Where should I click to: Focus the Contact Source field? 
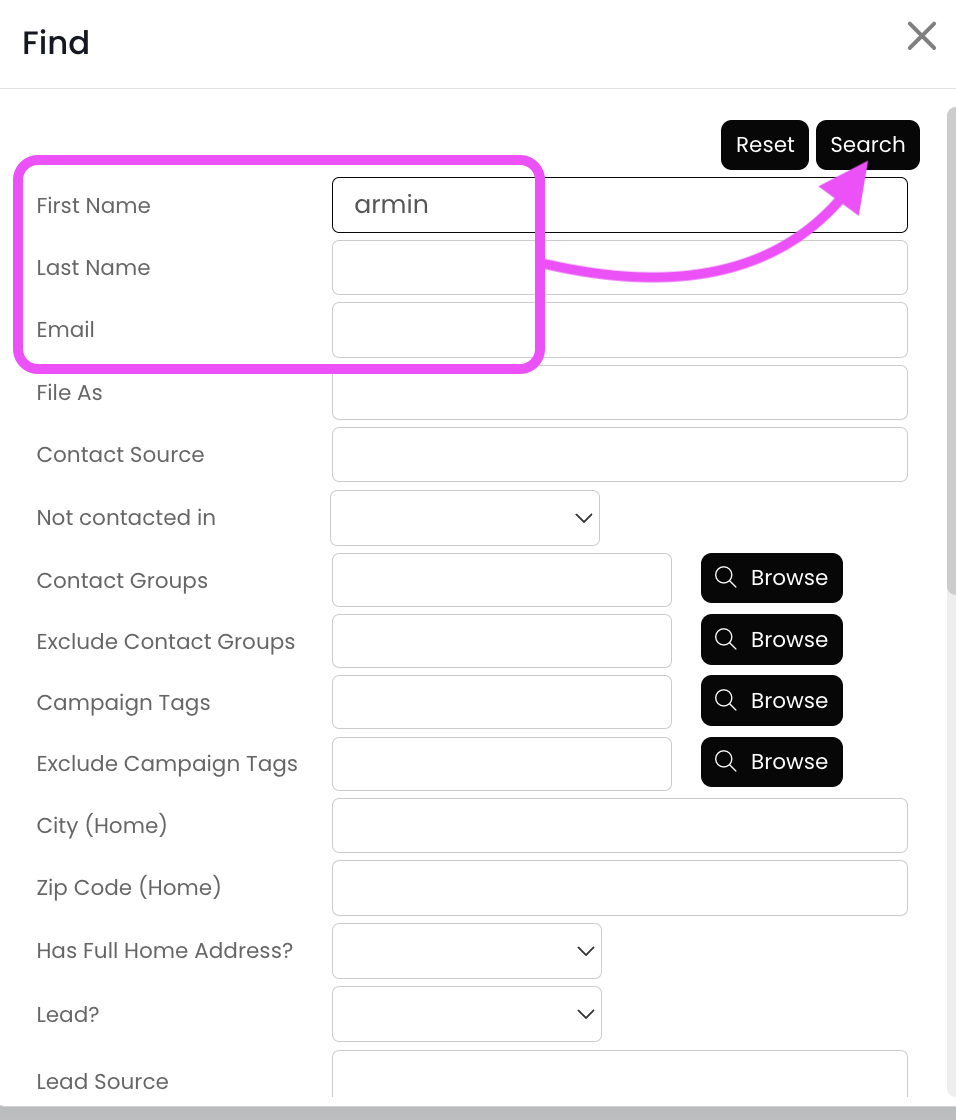pos(619,455)
